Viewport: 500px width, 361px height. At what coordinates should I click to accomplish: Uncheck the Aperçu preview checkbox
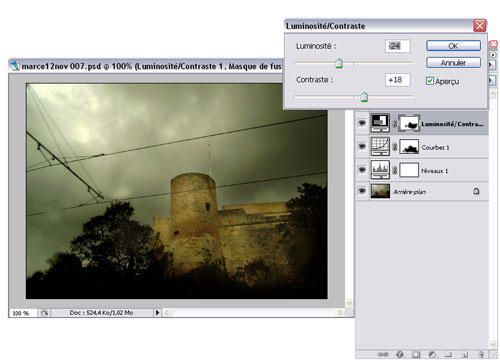pos(430,81)
